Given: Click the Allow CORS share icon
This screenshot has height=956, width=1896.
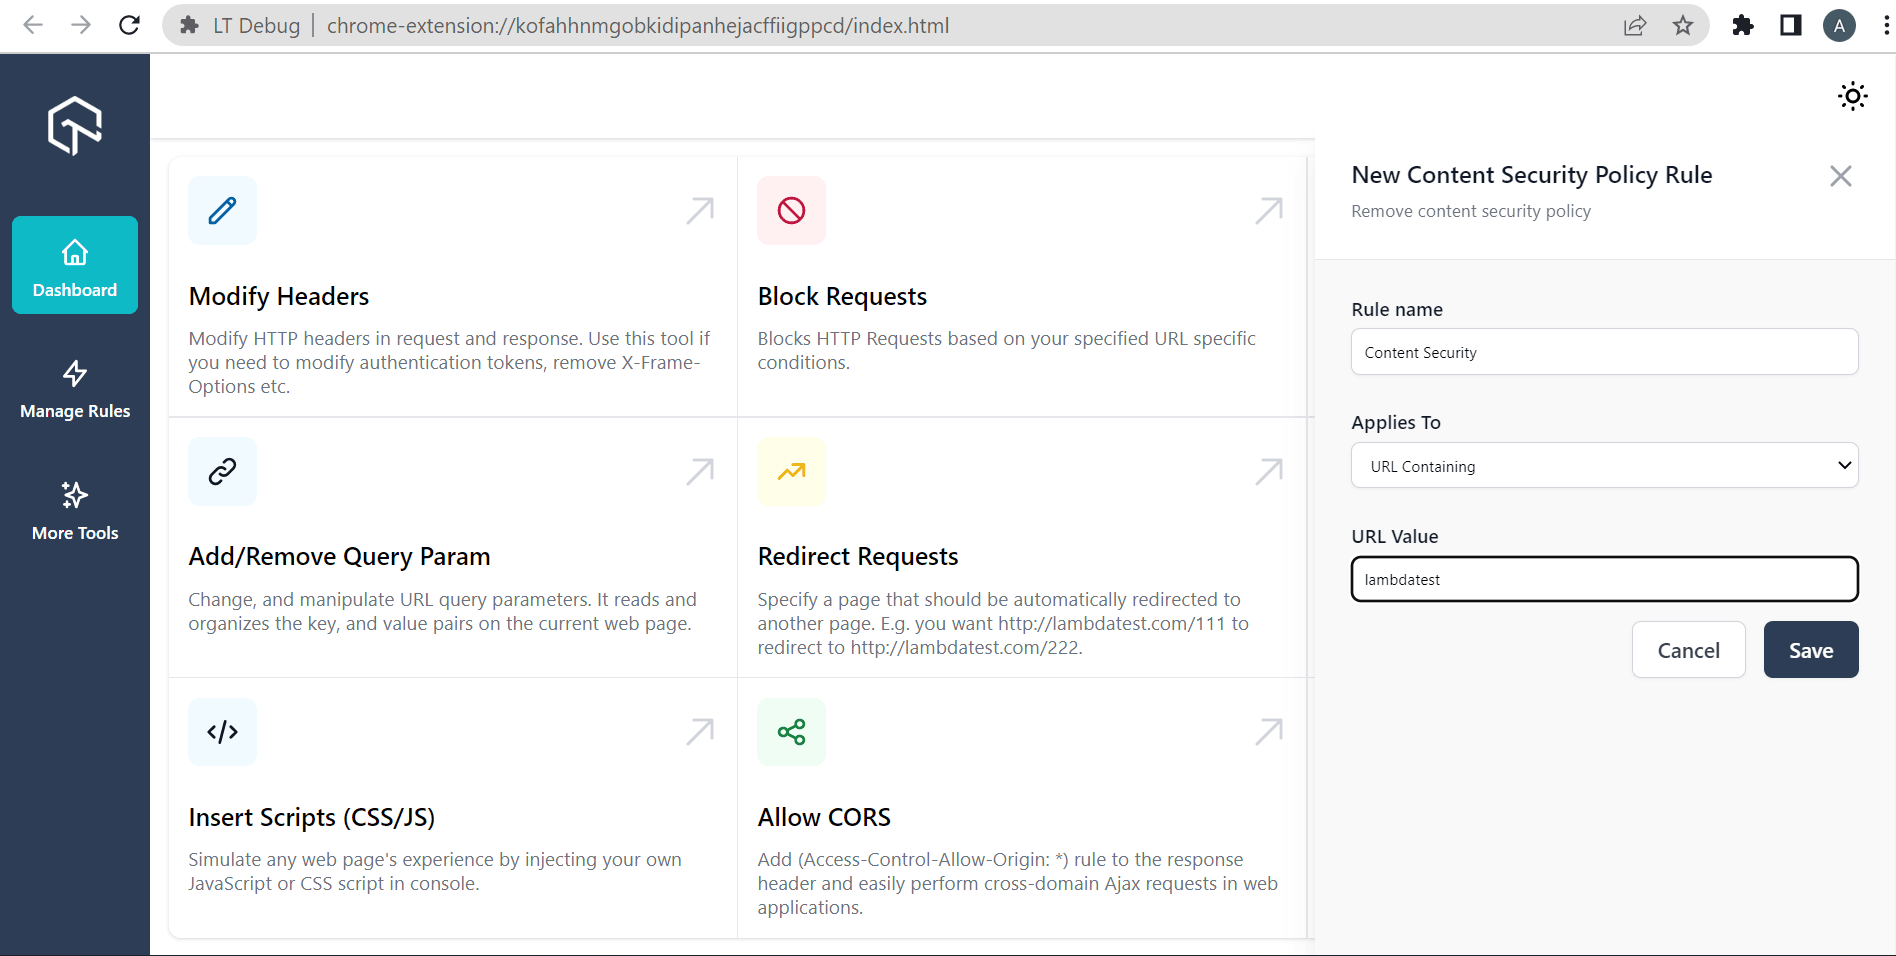Looking at the screenshot, I should click(791, 731).
